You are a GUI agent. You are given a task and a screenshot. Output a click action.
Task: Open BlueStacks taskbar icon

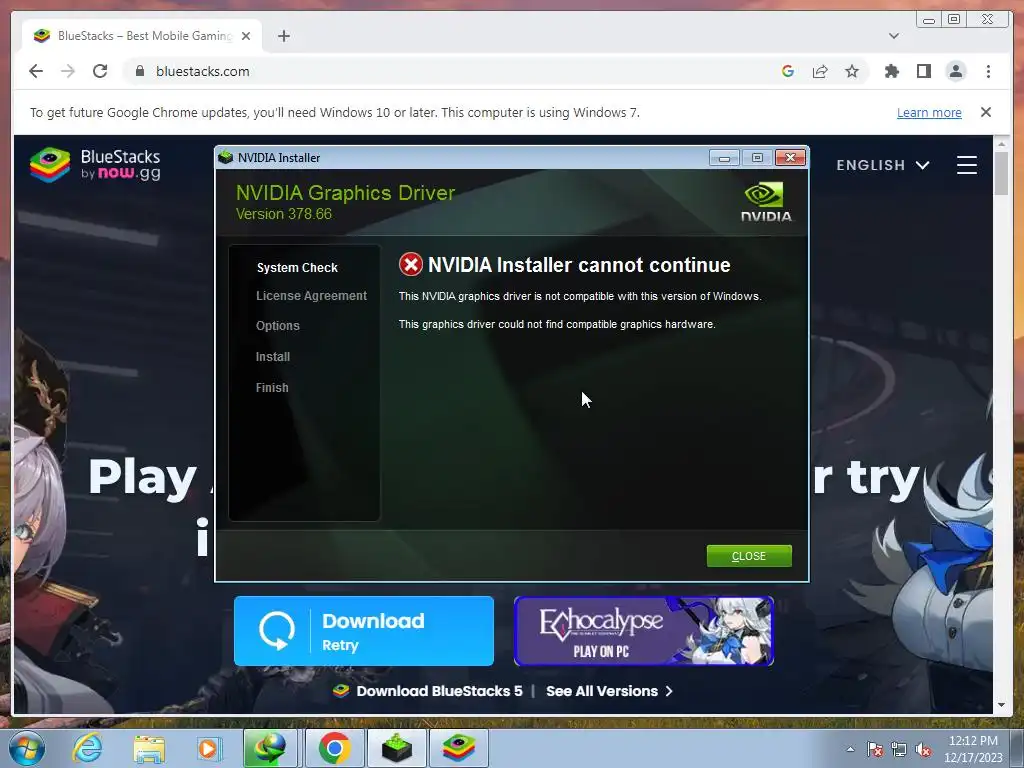(458, 748)
